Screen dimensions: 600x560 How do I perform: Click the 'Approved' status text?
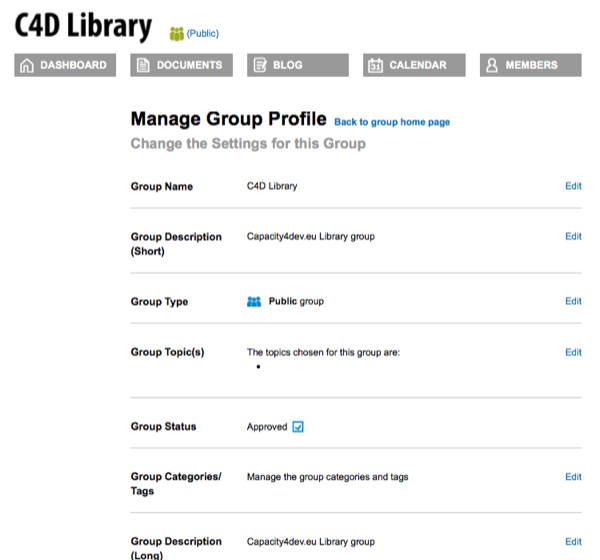(x=267, y=427)
